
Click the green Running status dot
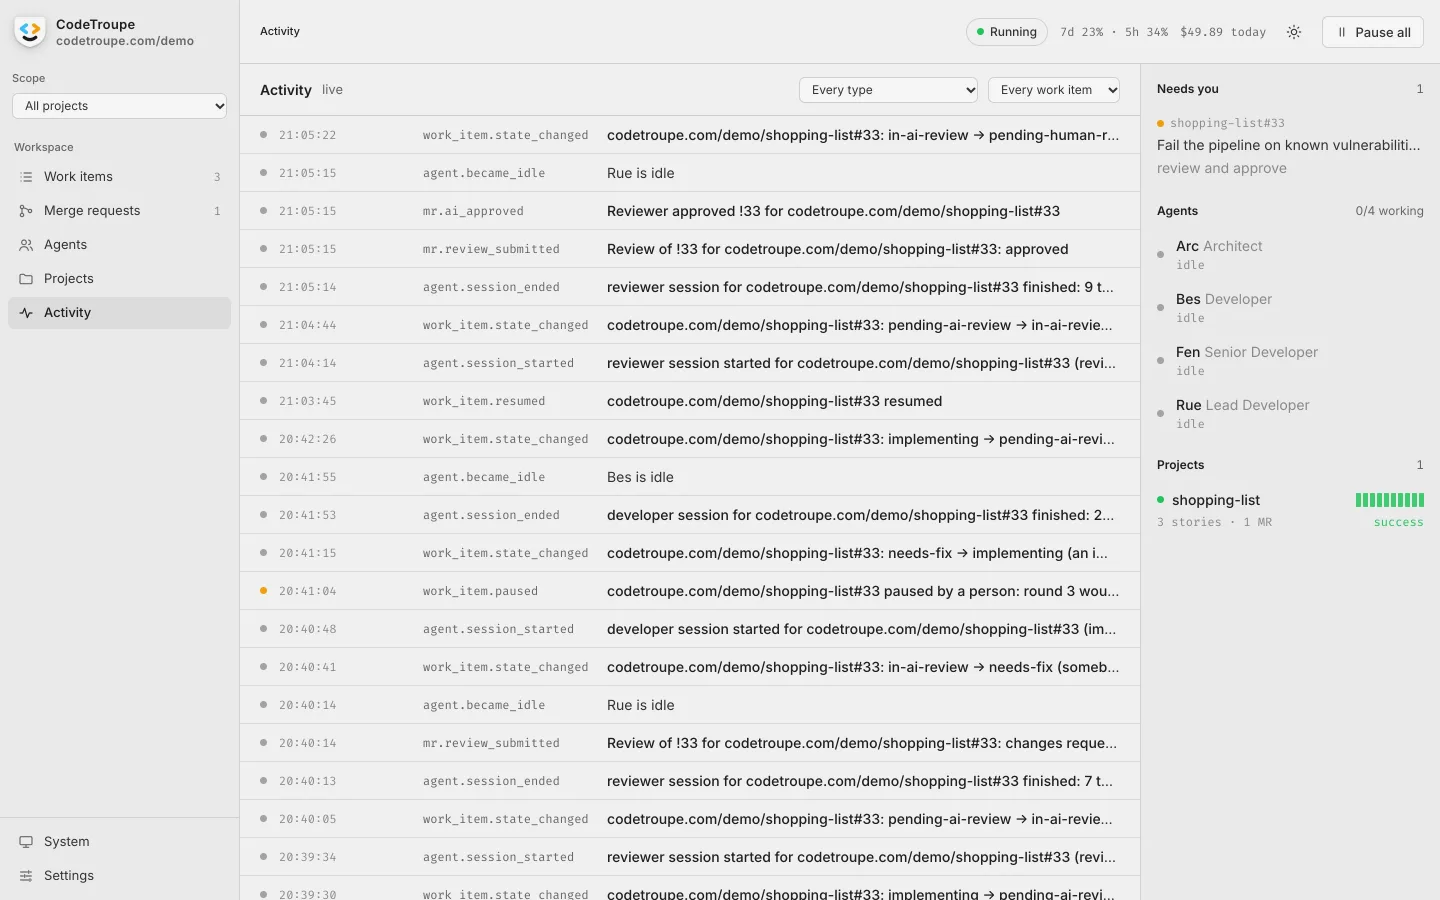[981, 32]
